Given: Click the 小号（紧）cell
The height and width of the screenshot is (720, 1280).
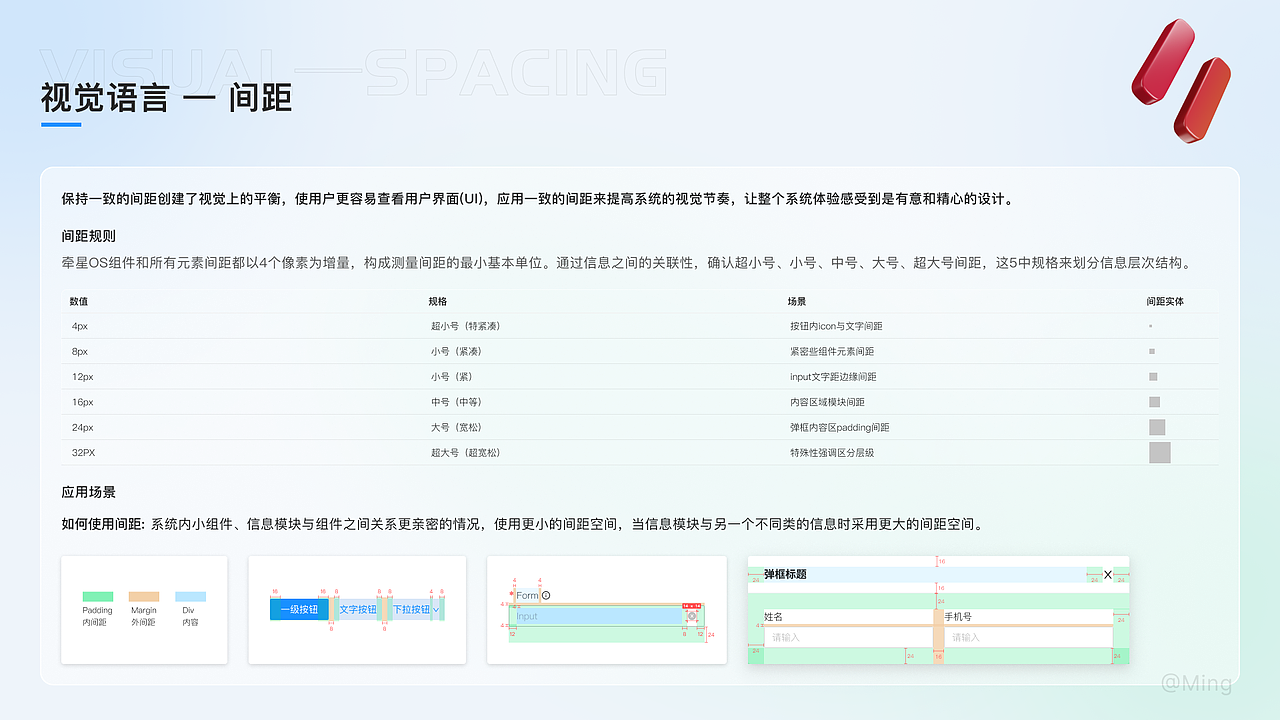Looking at the screenshot, I should click(x=451, y=377).
